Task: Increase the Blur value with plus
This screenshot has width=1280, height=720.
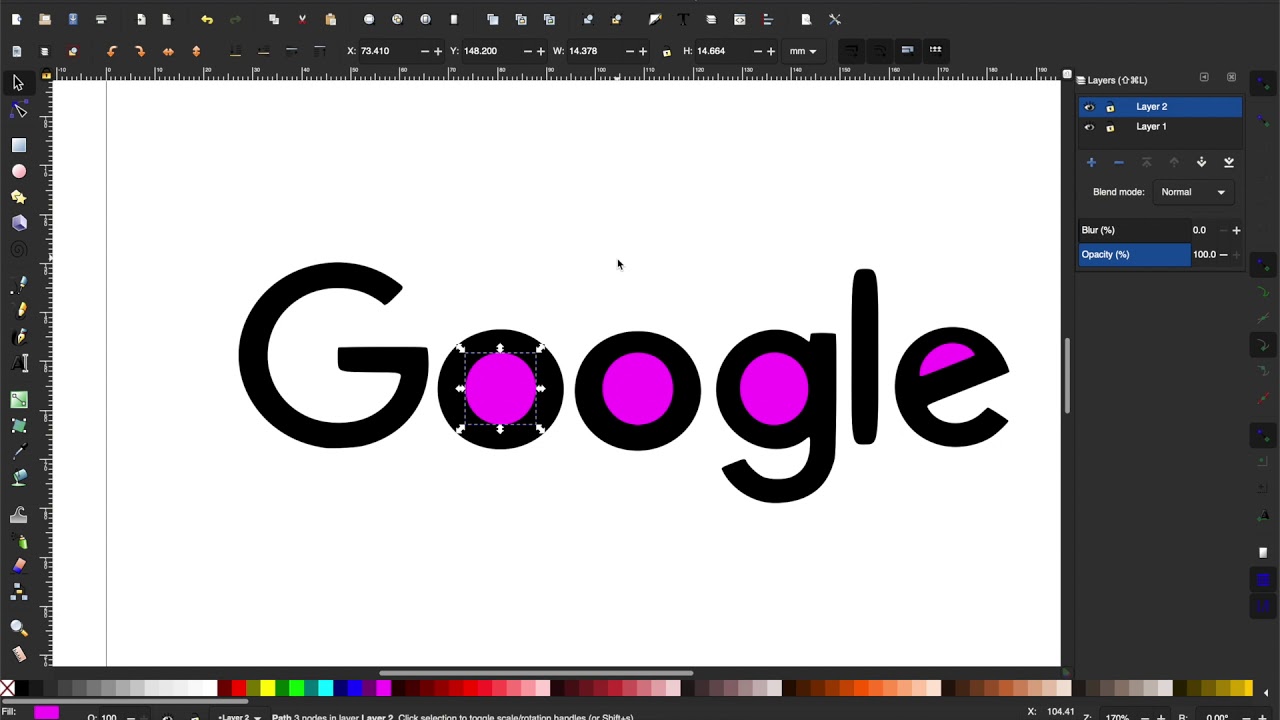Action: (1236, 230)
